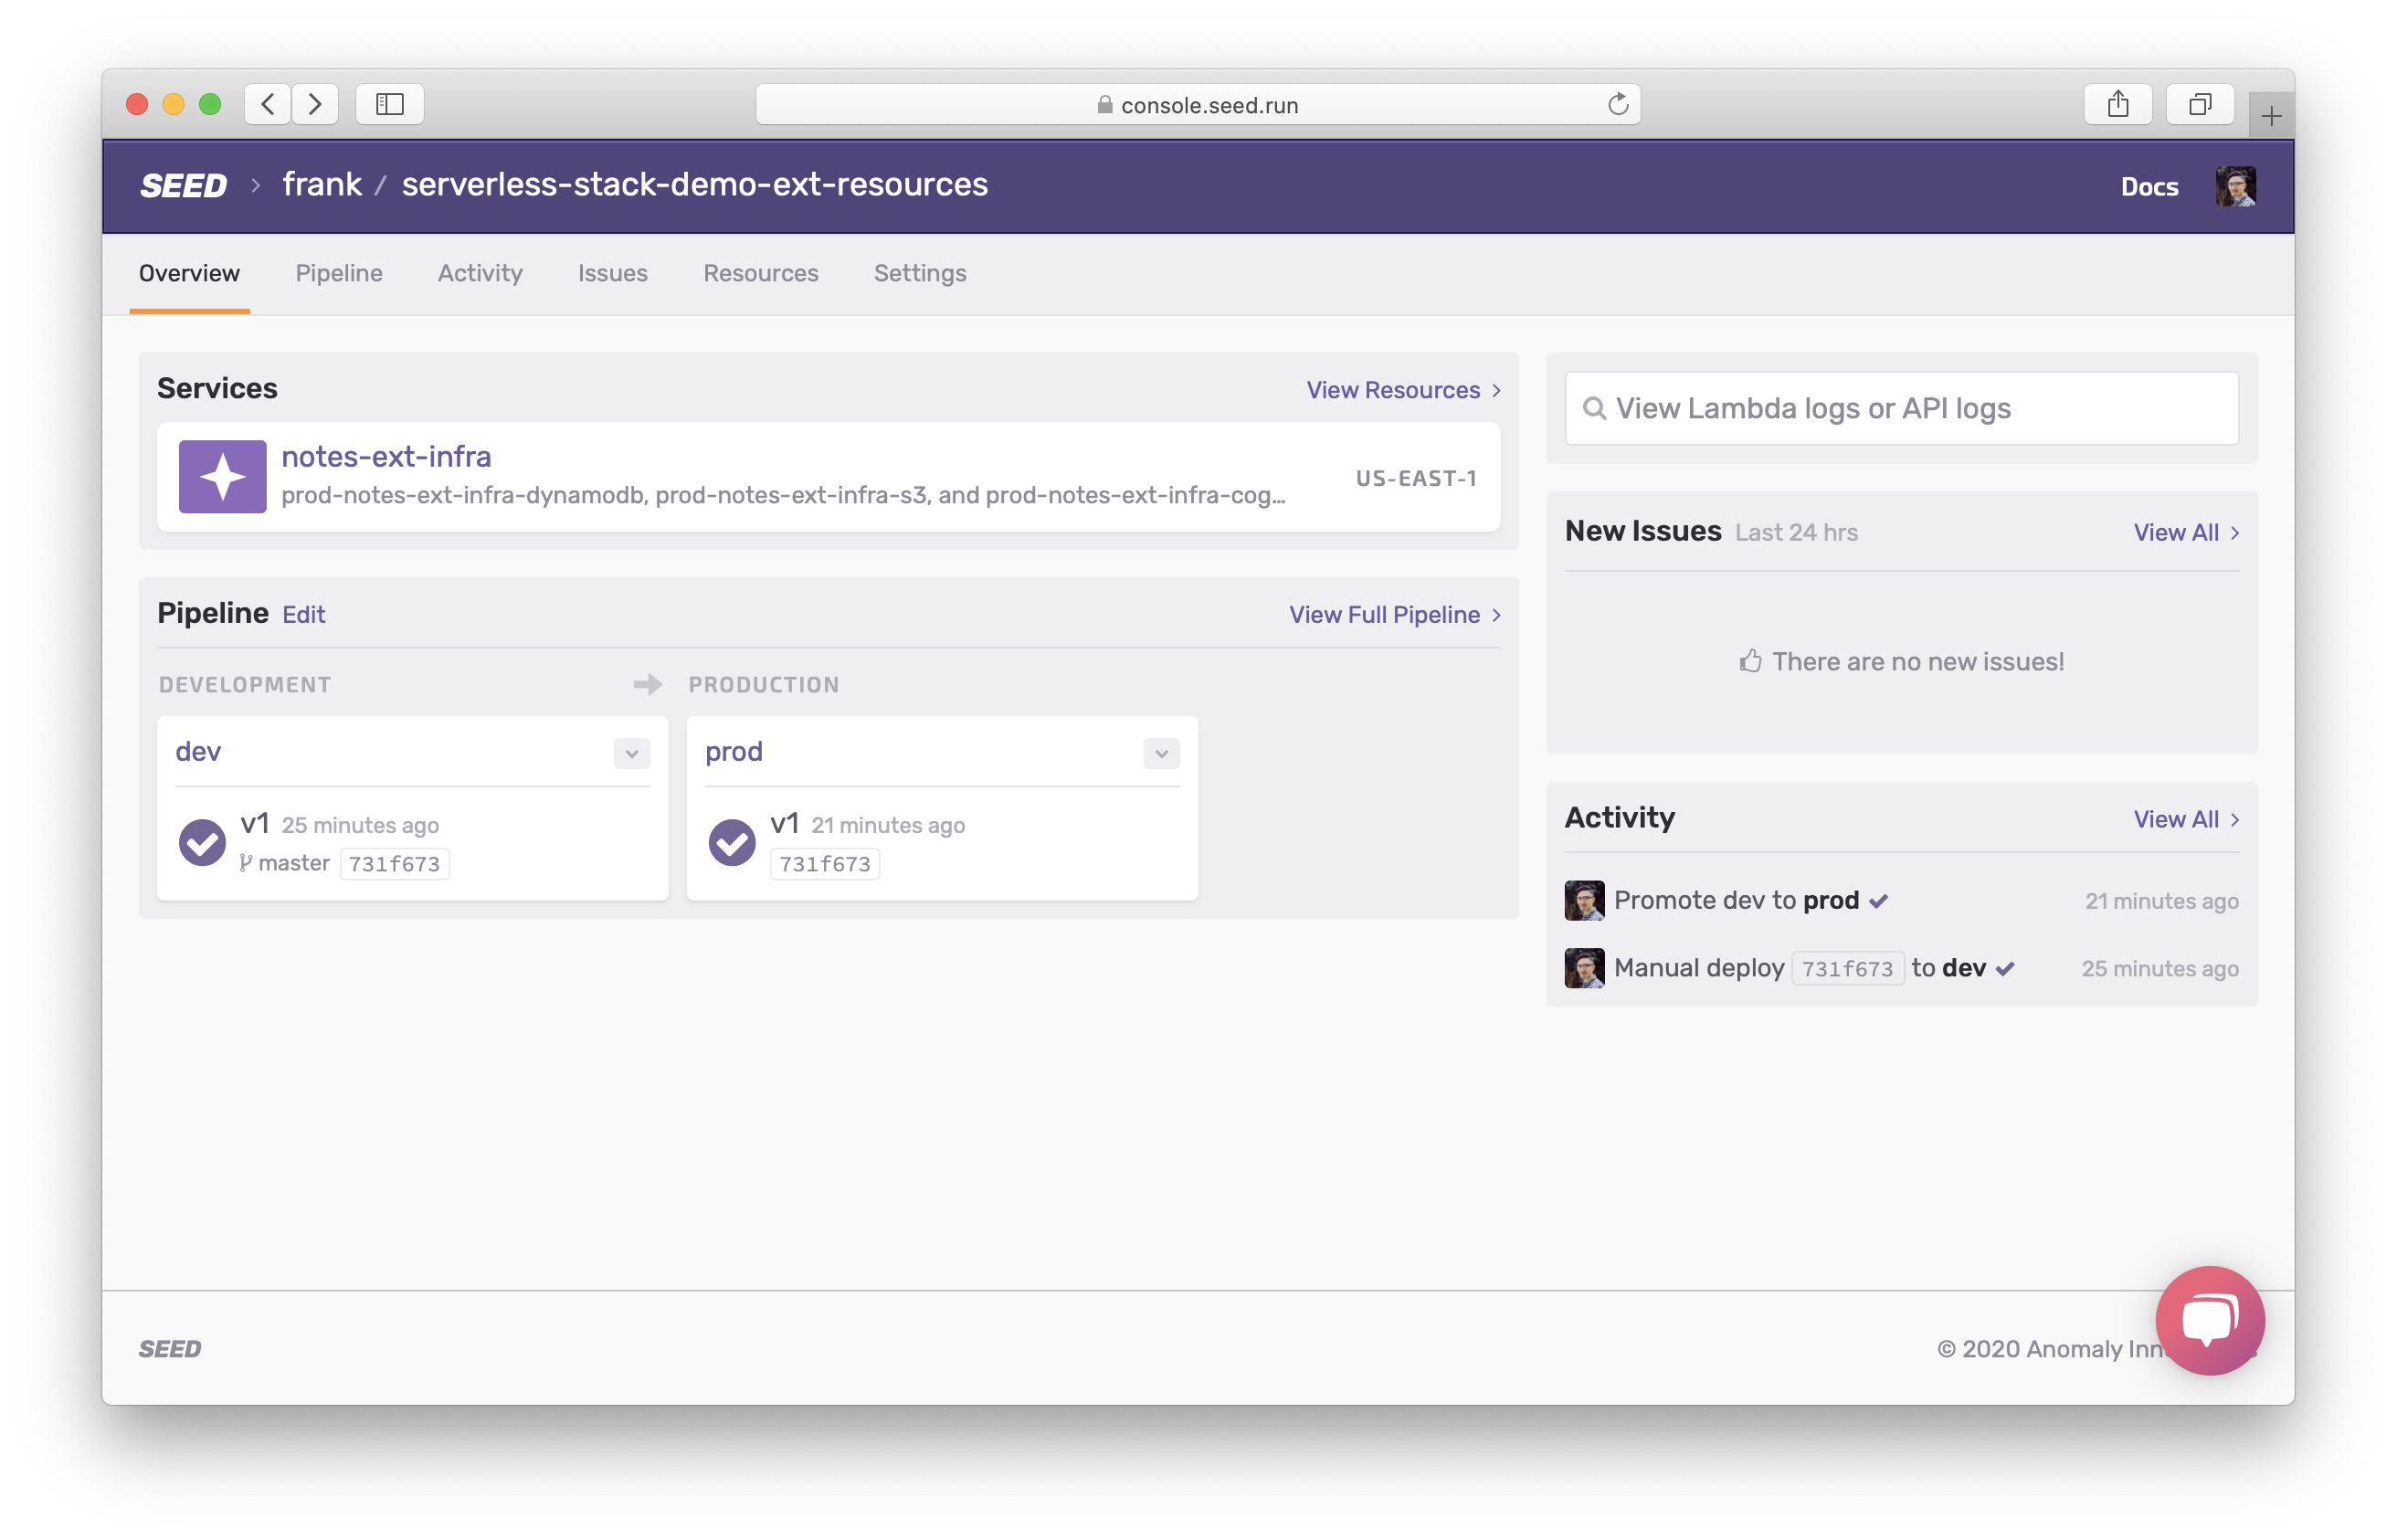Viewport: 2397px width, 1540px height.
Task: Click the thumbs up icon in New Issues
Action: coord(1748,661)
